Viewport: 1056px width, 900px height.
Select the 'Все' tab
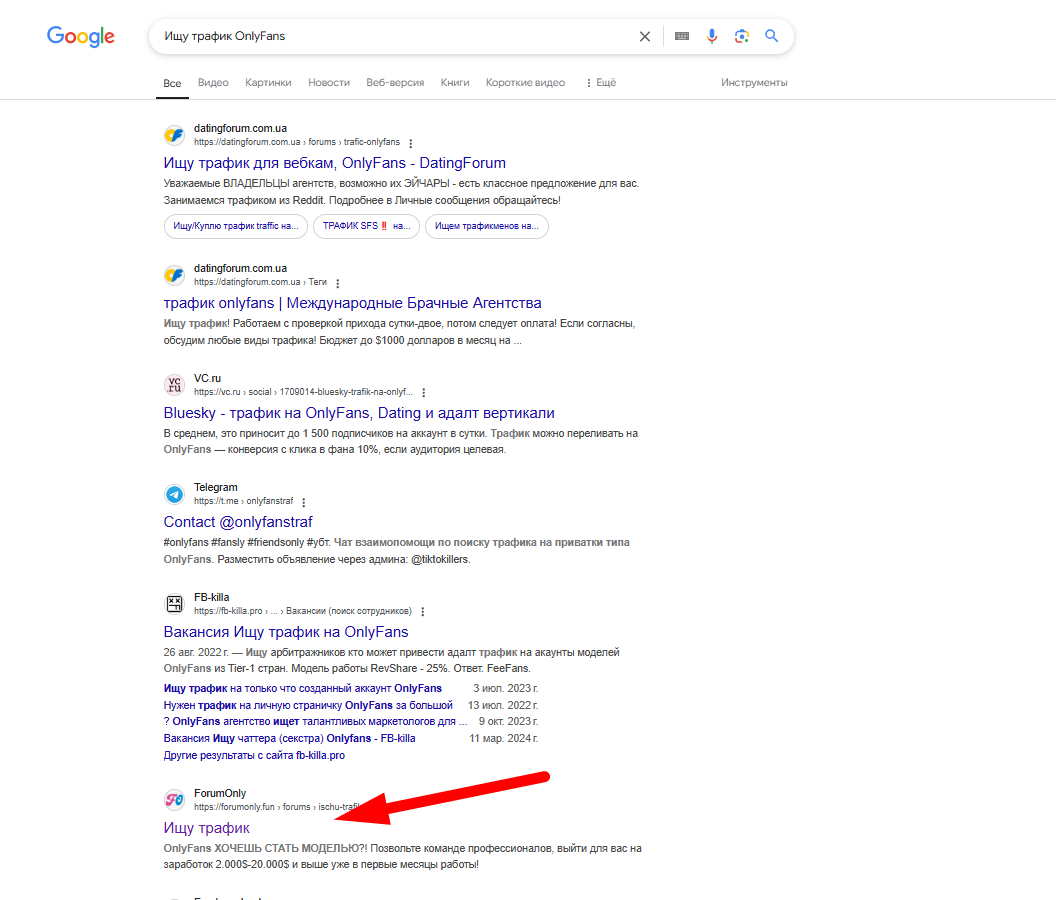pos(172,83)
